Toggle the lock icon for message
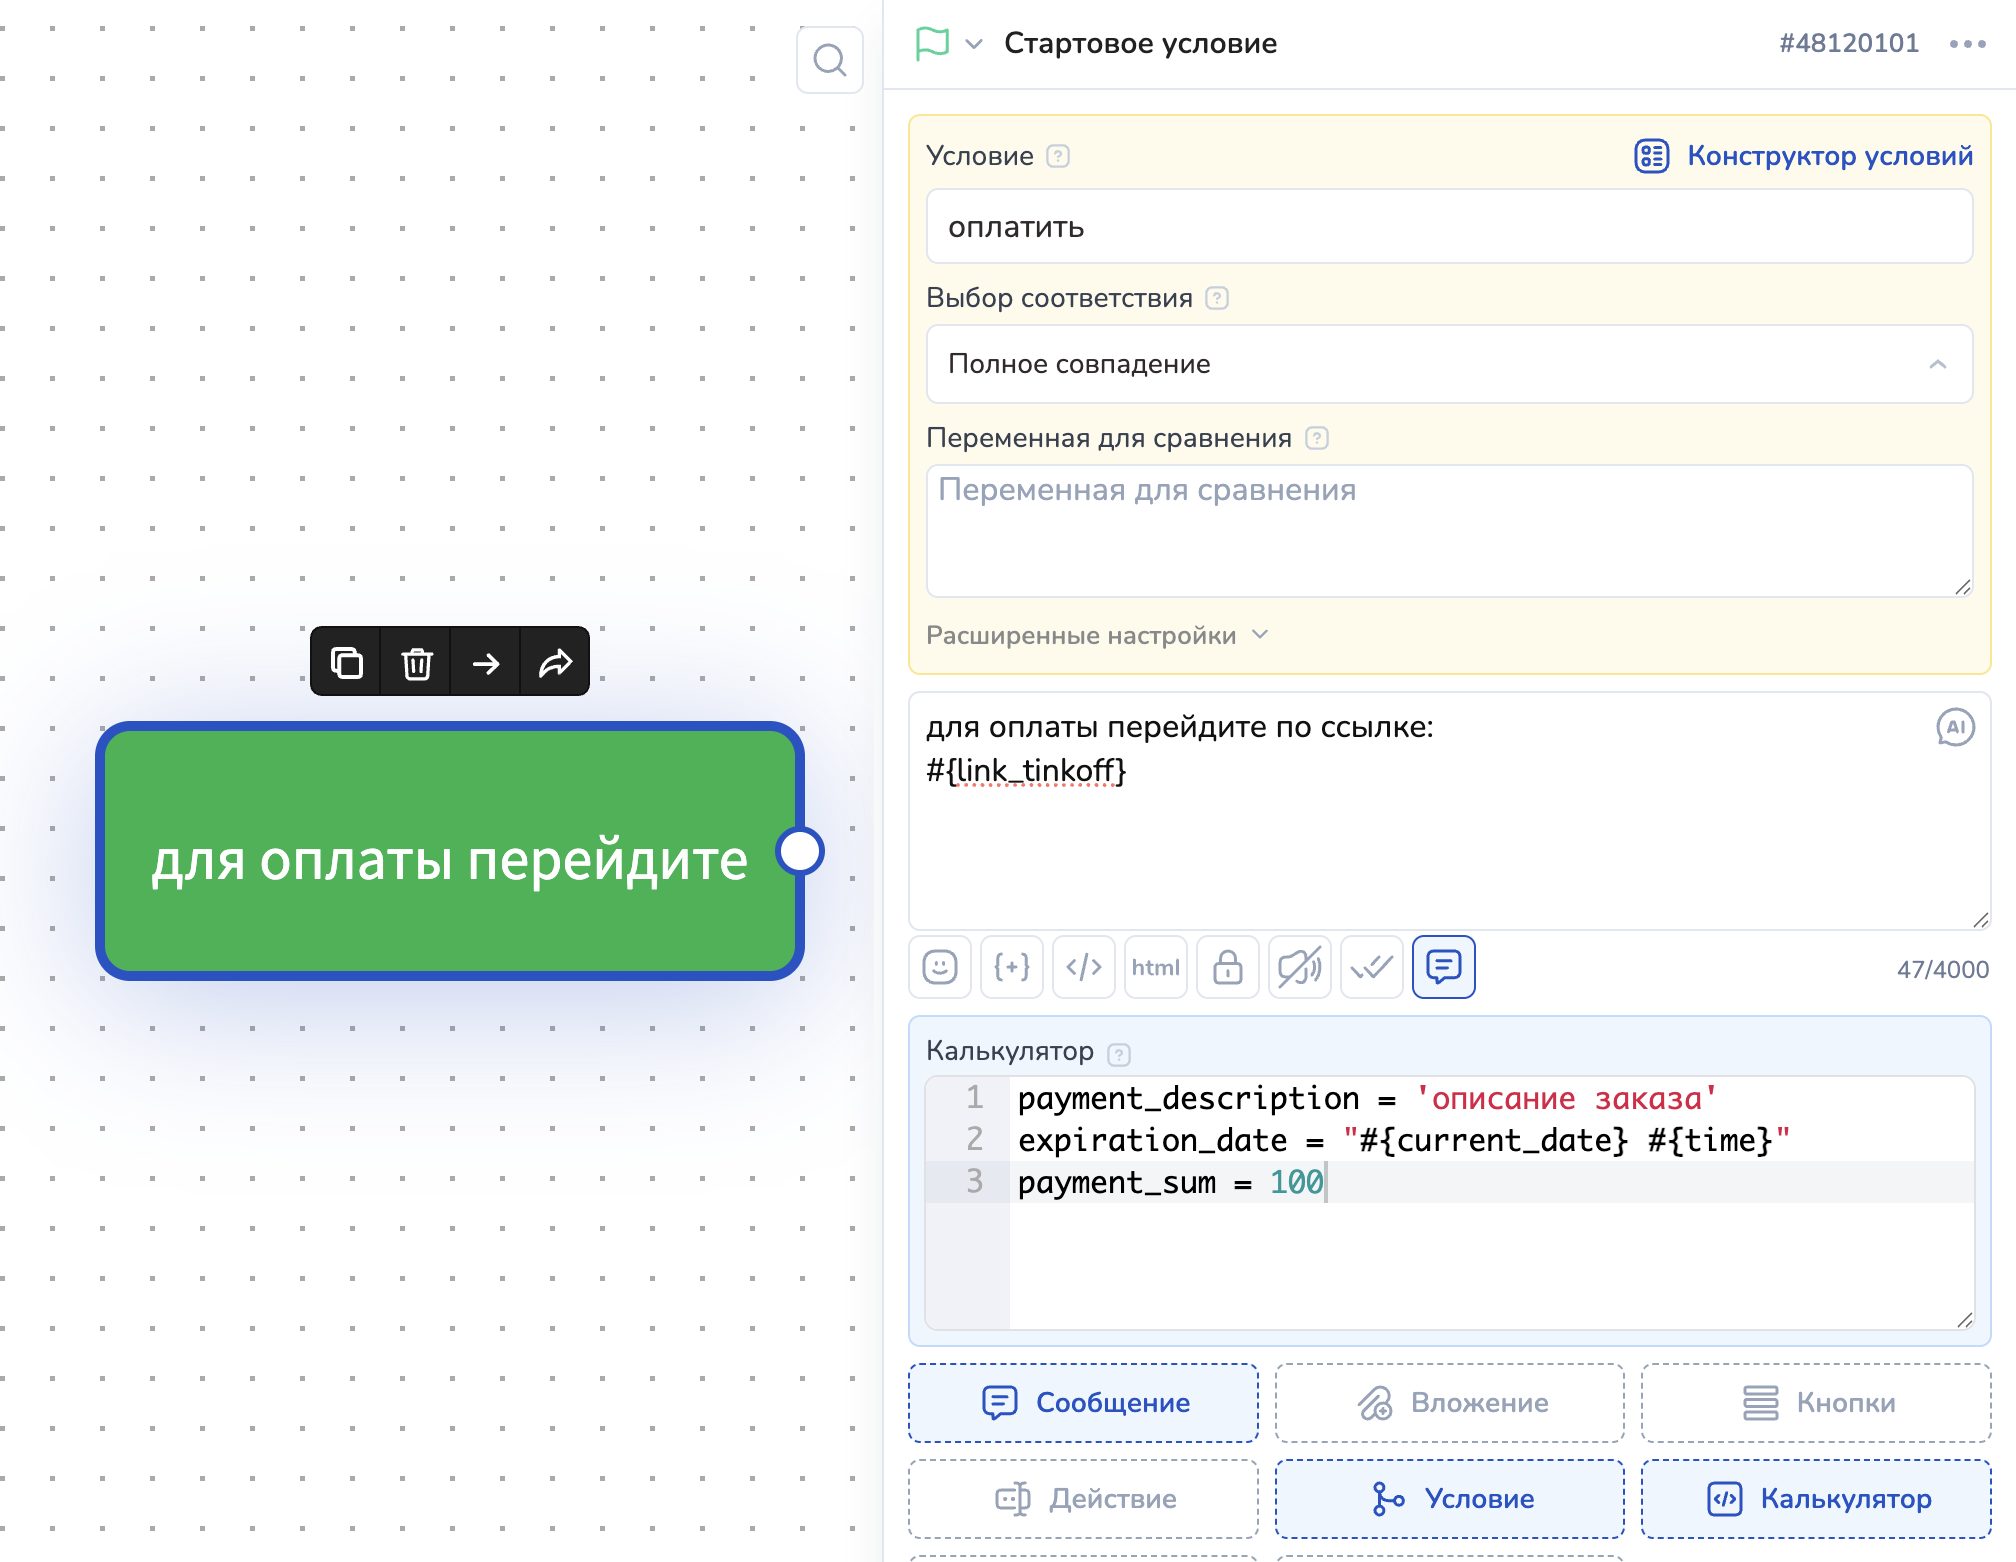 [x=1227, y=967]
